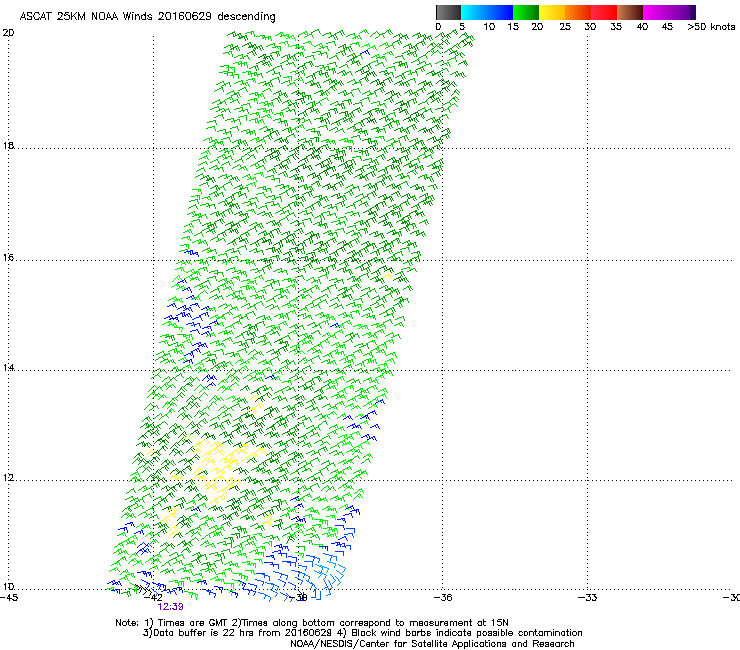Click the latitude label '10'
Image resolution: width=740 pixels, height=650 pixels.
[8, 587]
